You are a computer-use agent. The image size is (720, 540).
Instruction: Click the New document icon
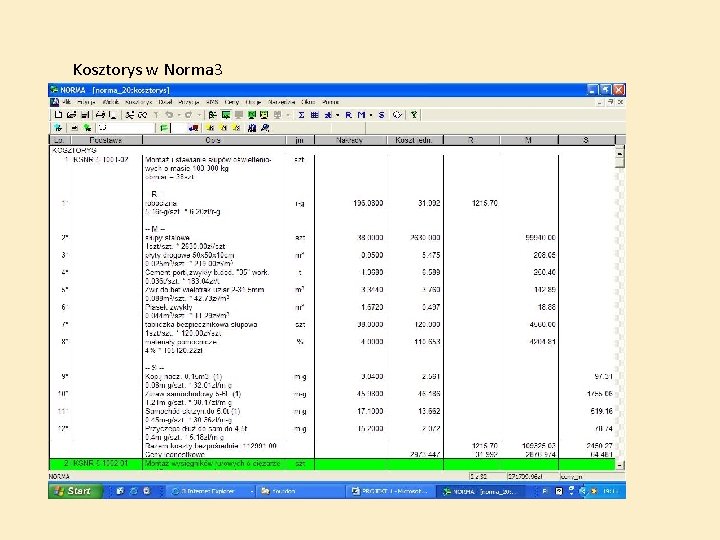pyautogui.click(x=58, y=115)
